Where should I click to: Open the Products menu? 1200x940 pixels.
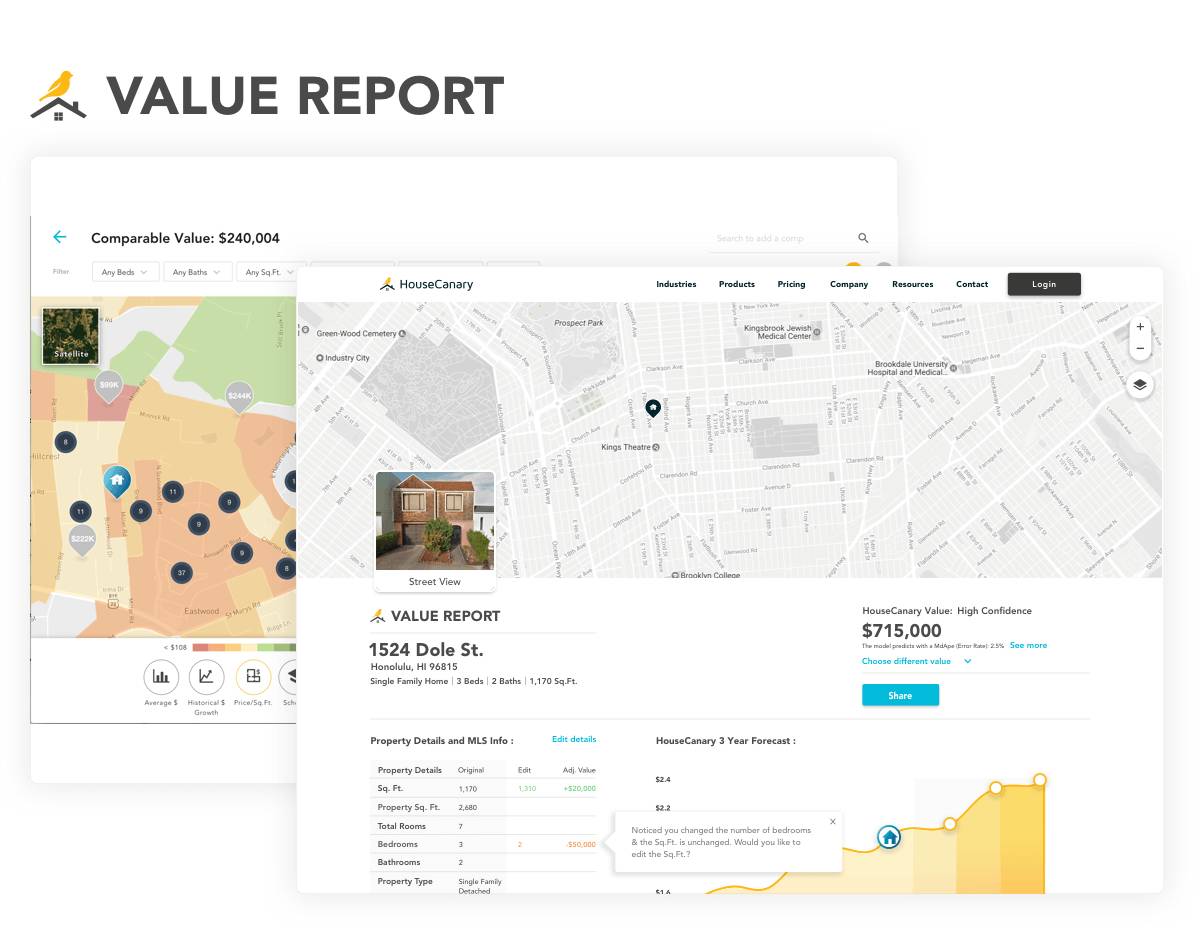(737, 284)
